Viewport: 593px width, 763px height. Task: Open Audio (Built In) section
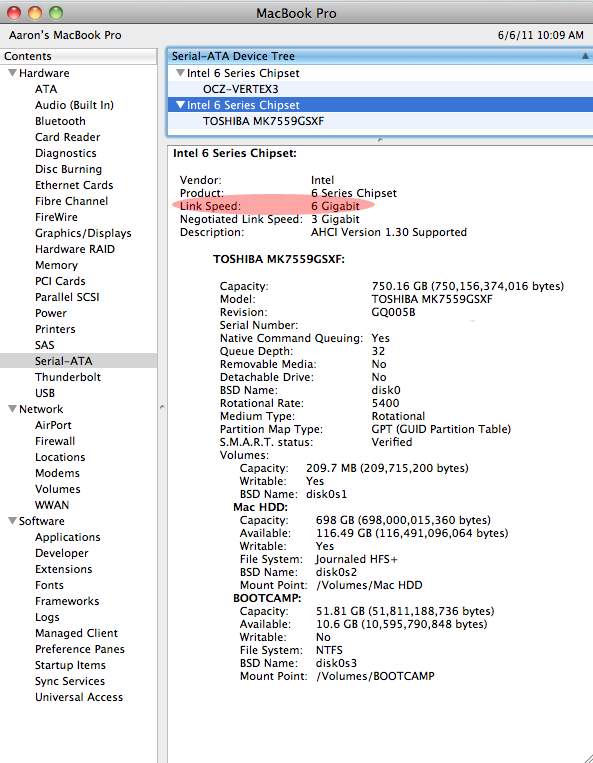tap(74, 105)
